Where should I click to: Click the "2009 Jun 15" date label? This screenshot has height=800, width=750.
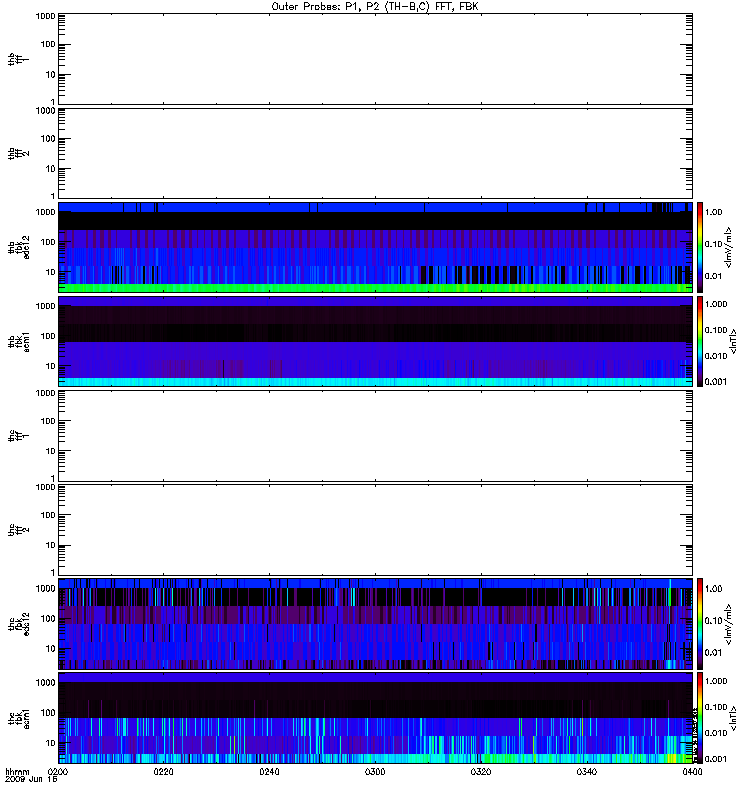click(31, 779)
